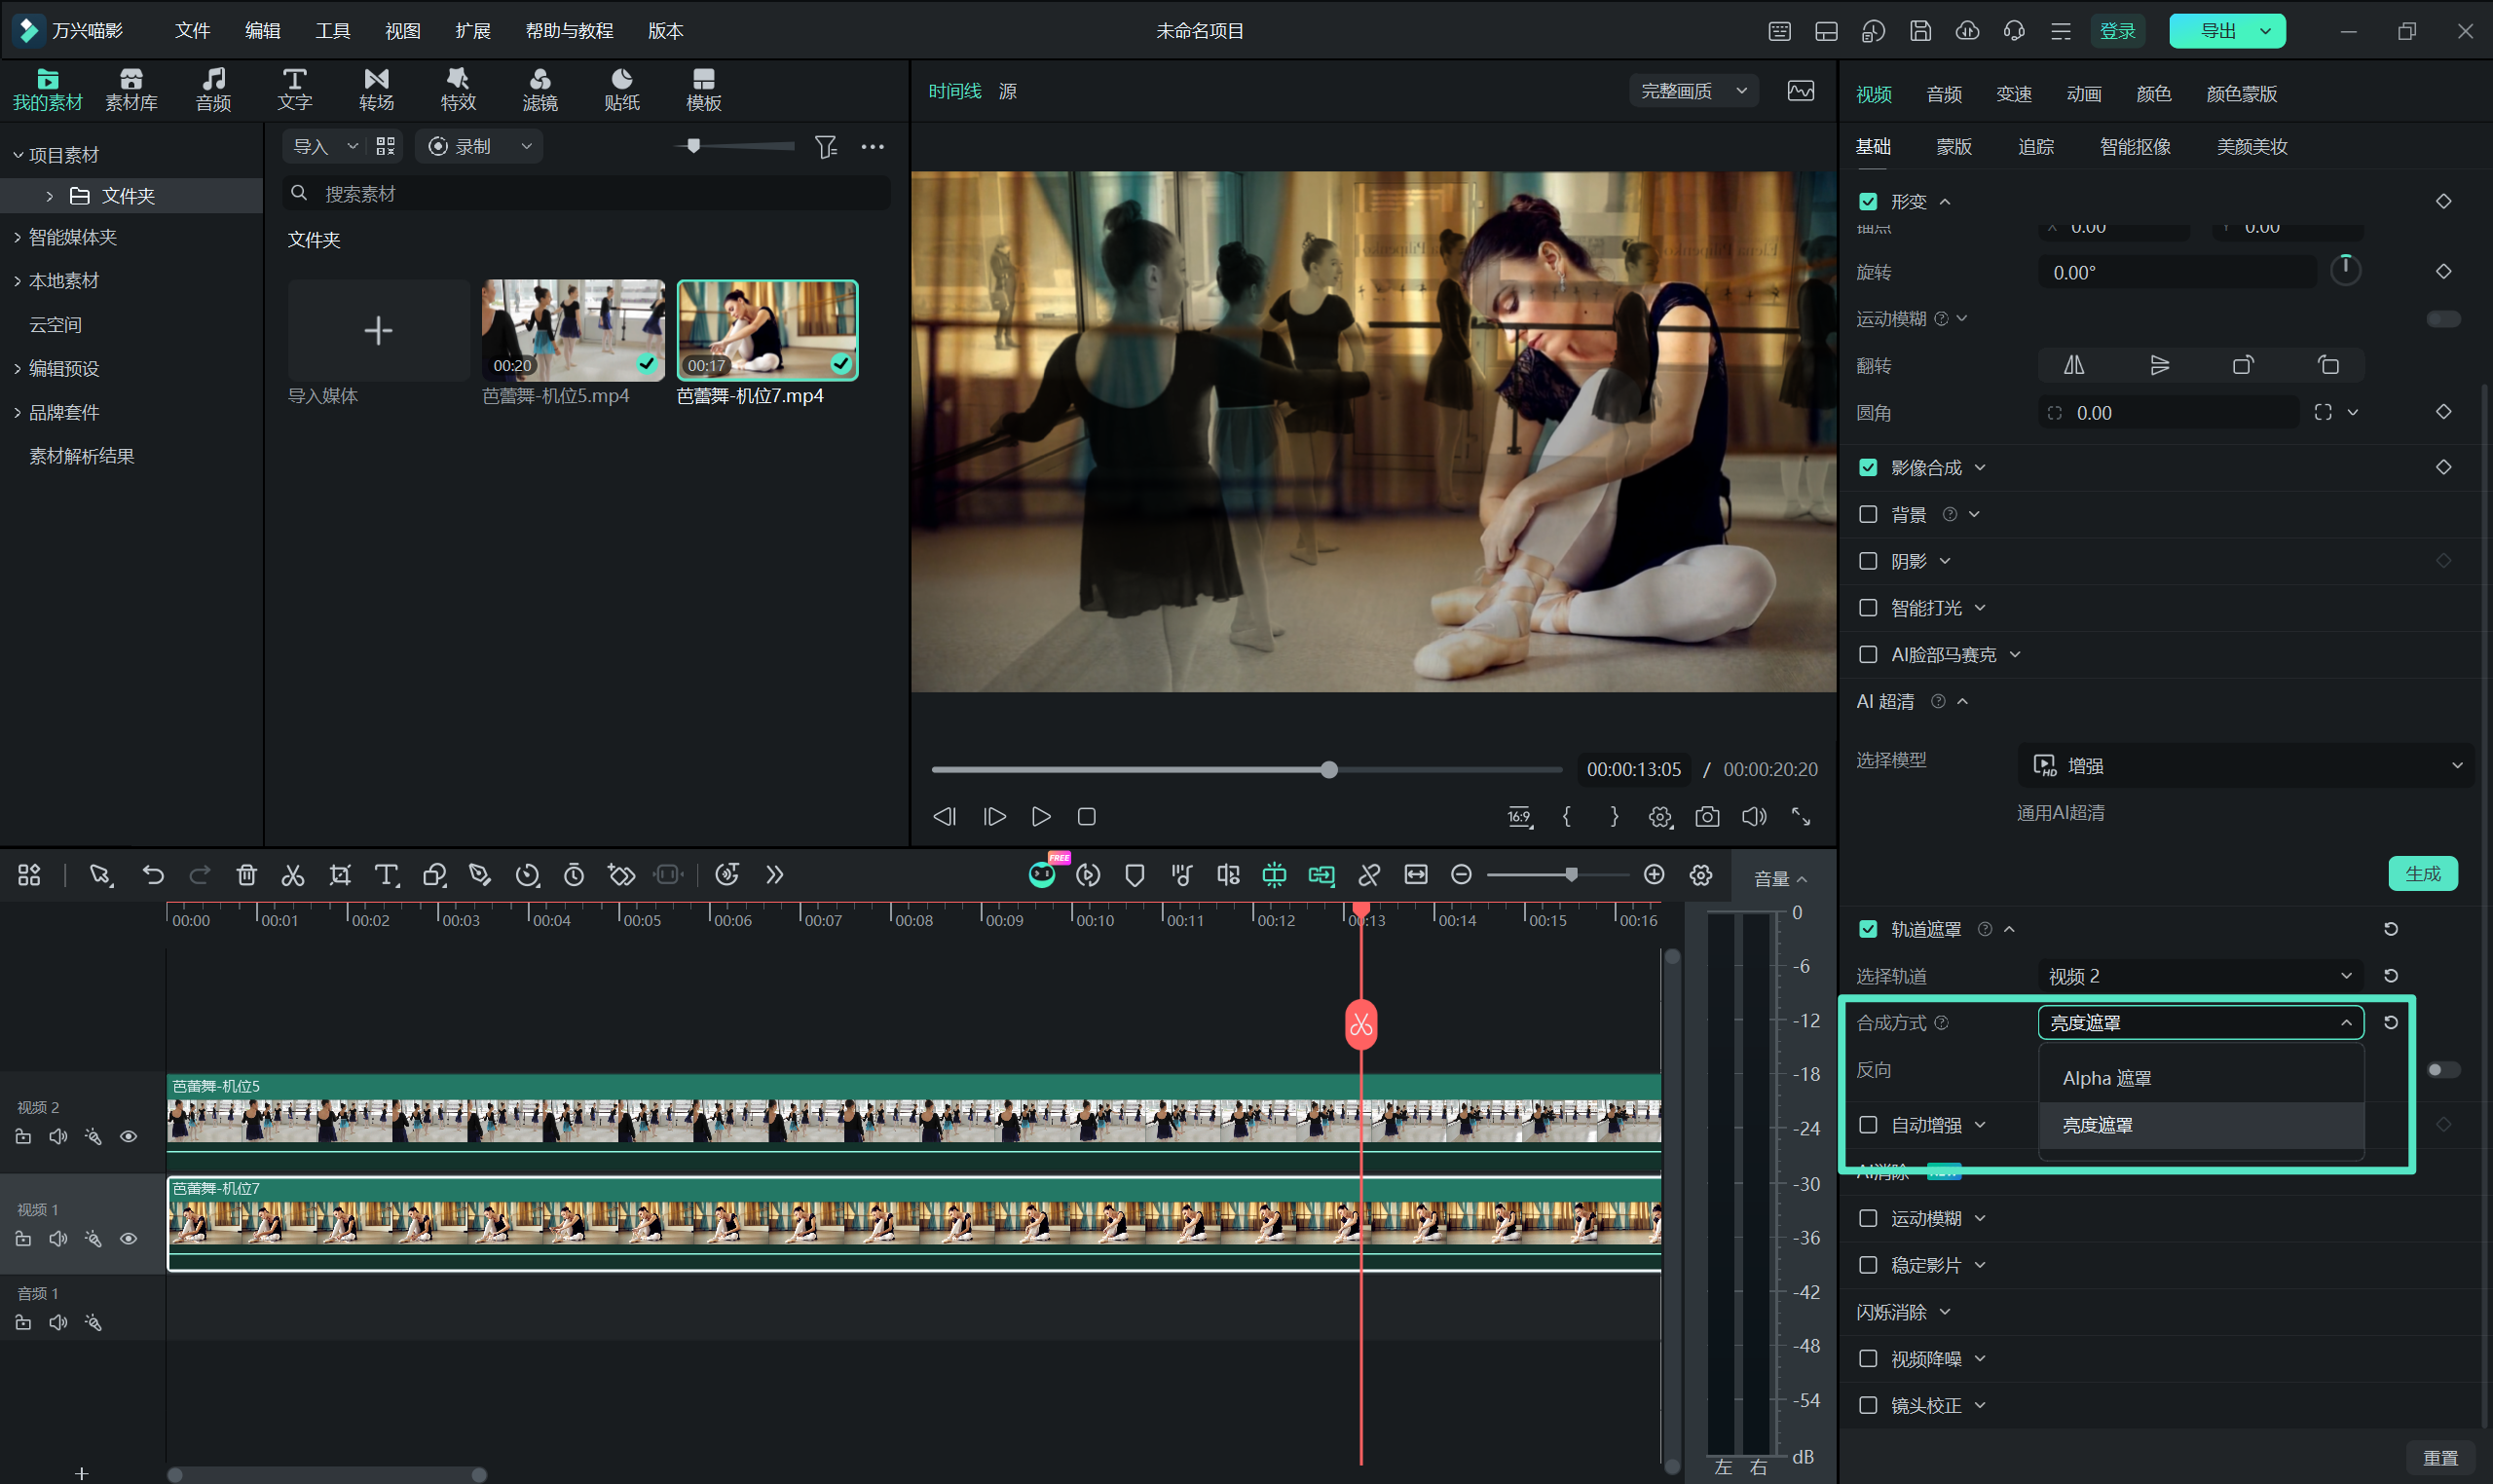Click the preview playback progress slider
The height and width of the screenshot is (1484, 2493).
(1246, 770)
